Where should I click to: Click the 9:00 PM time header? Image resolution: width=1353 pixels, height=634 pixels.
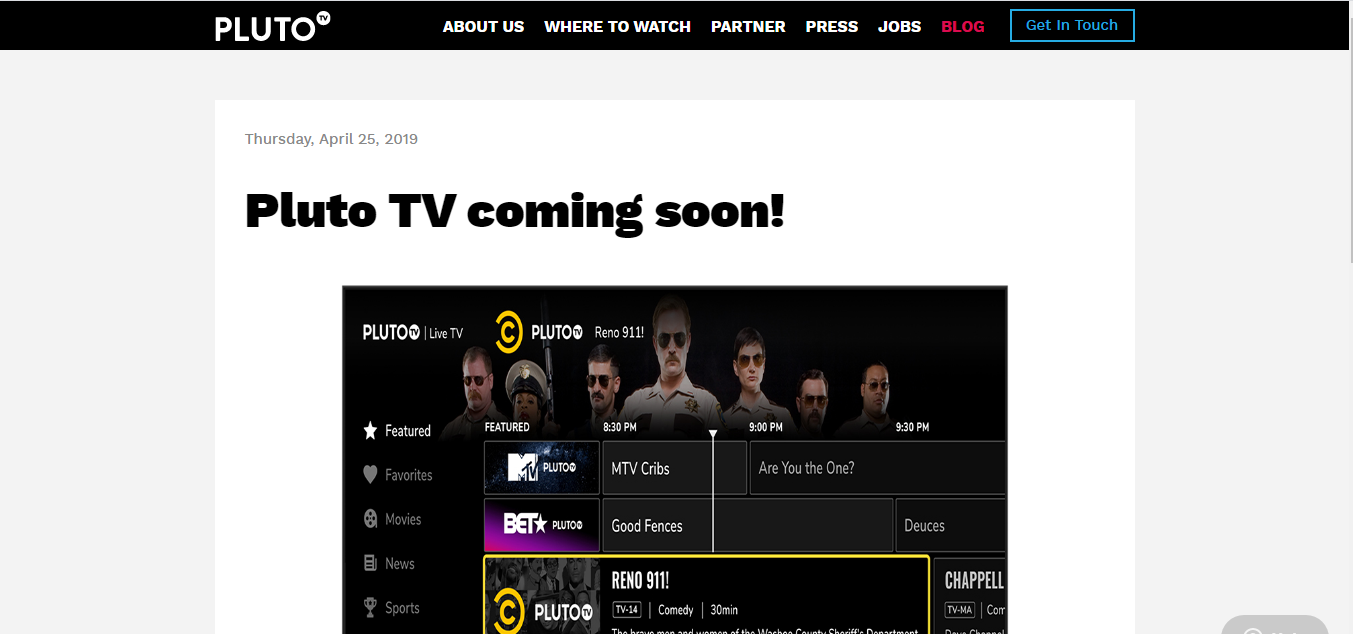(x=766, y=427)
